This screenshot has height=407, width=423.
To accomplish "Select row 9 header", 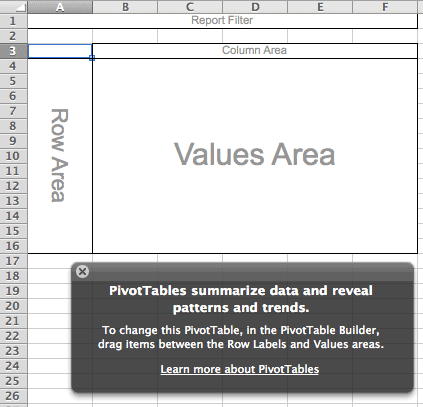I will pyautogui.click(x=14, y=141).
